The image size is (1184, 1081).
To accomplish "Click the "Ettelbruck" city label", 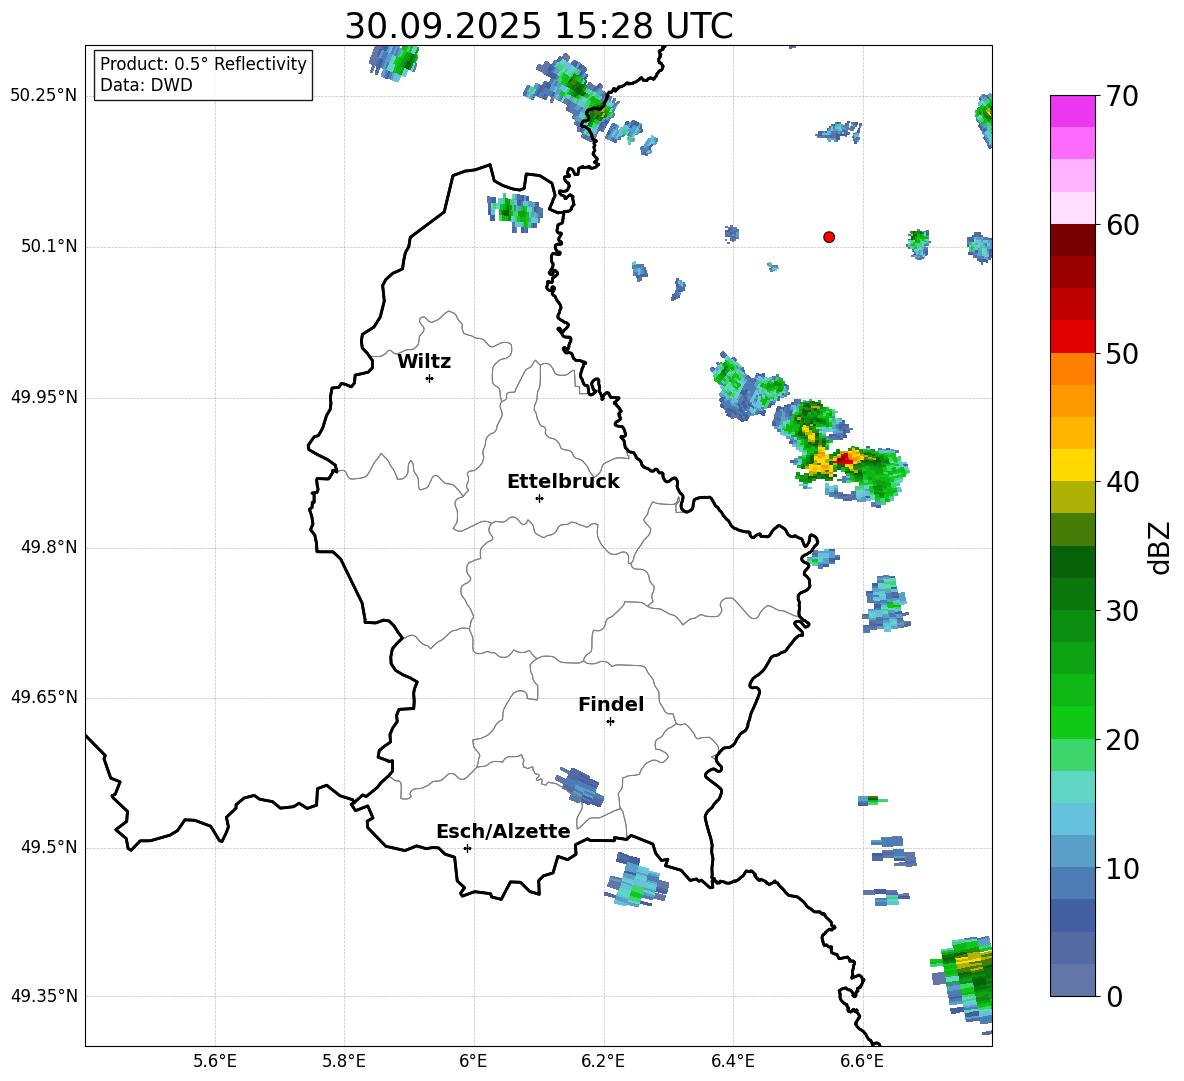I will (563, 482).
